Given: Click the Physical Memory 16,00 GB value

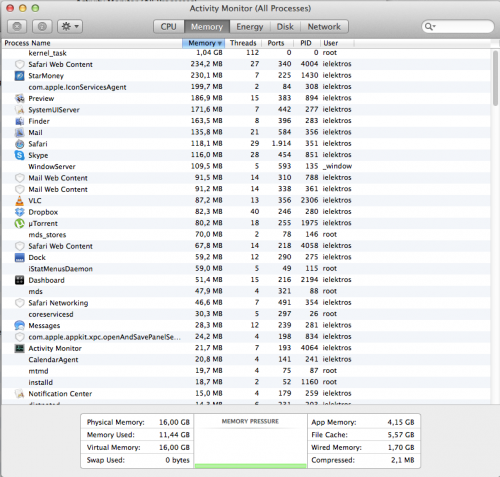Looking at the screenshot, I should coord(174,422).
